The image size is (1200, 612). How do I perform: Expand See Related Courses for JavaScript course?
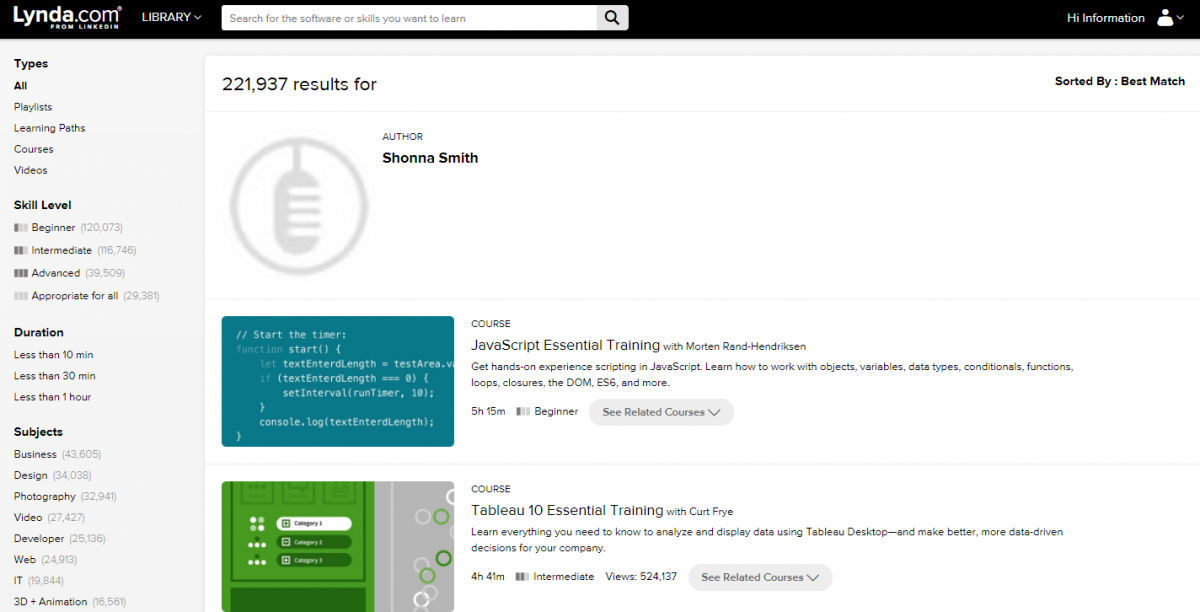[x=661, y=412]
